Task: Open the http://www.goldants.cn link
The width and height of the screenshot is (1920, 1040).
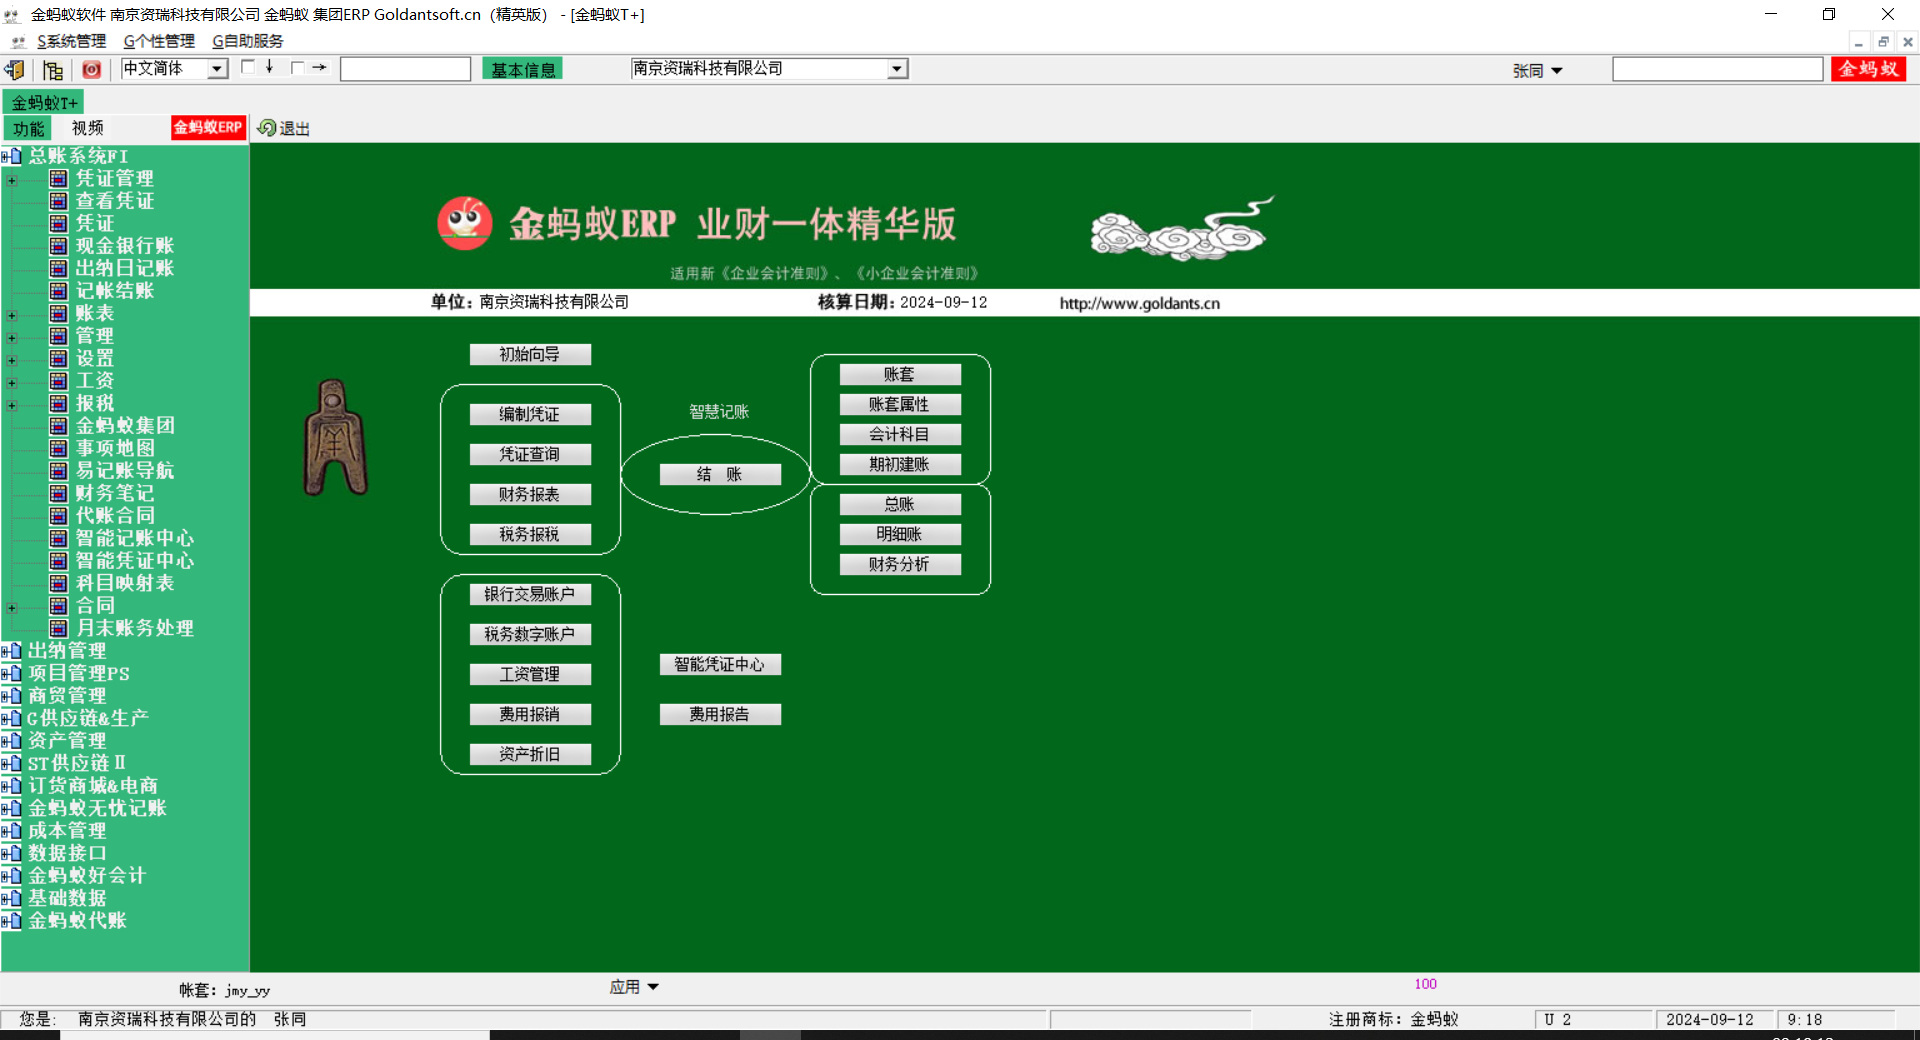Action: point(1140,303)
